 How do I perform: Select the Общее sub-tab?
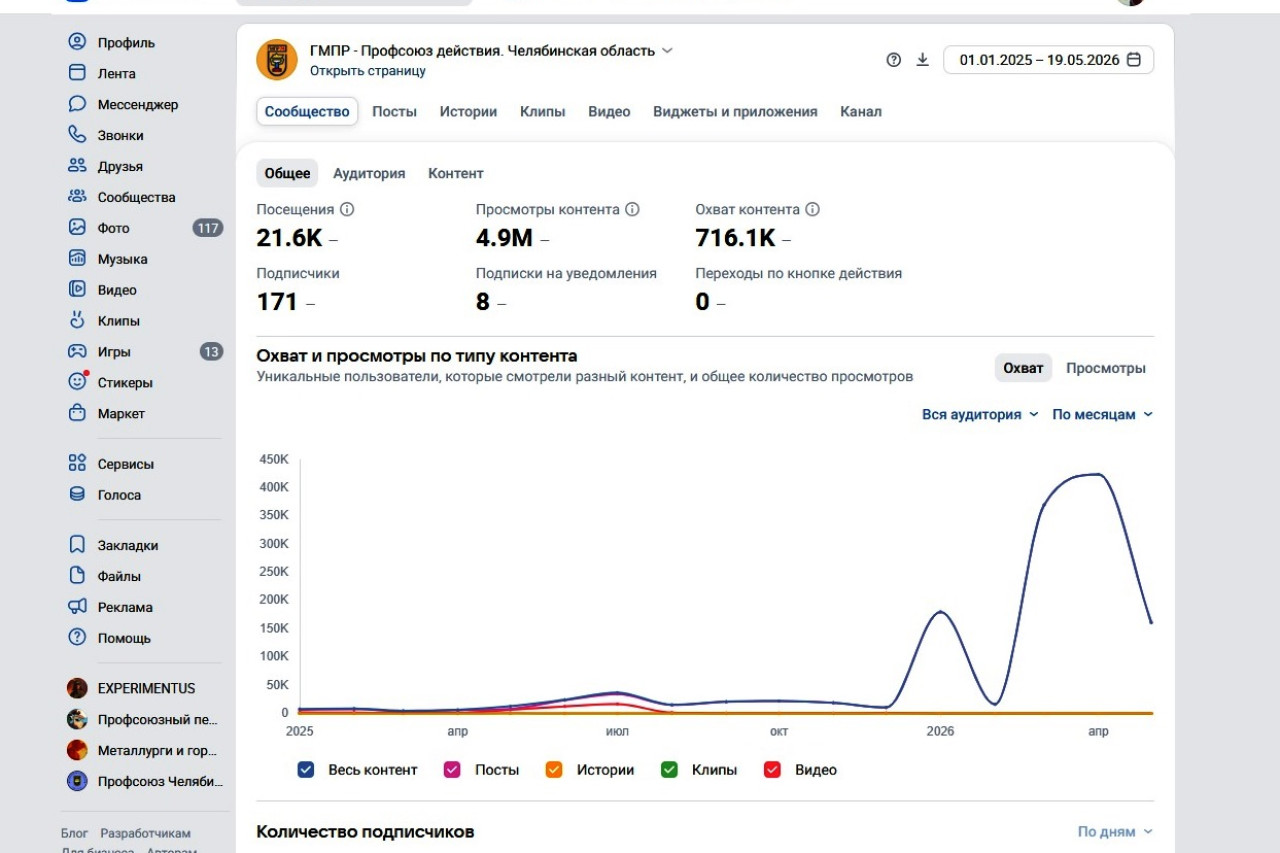point(287,173)
